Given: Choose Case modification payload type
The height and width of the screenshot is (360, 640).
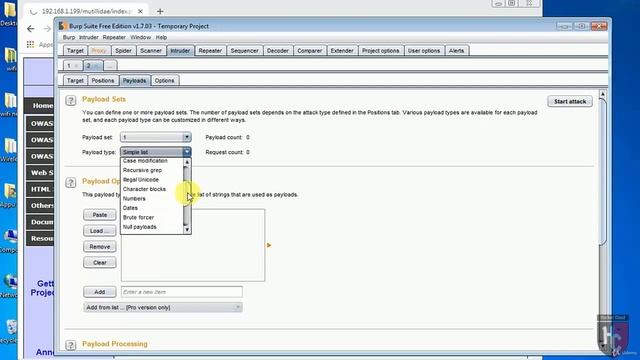Looking at the screenshot, I should [x=145, y=161].
